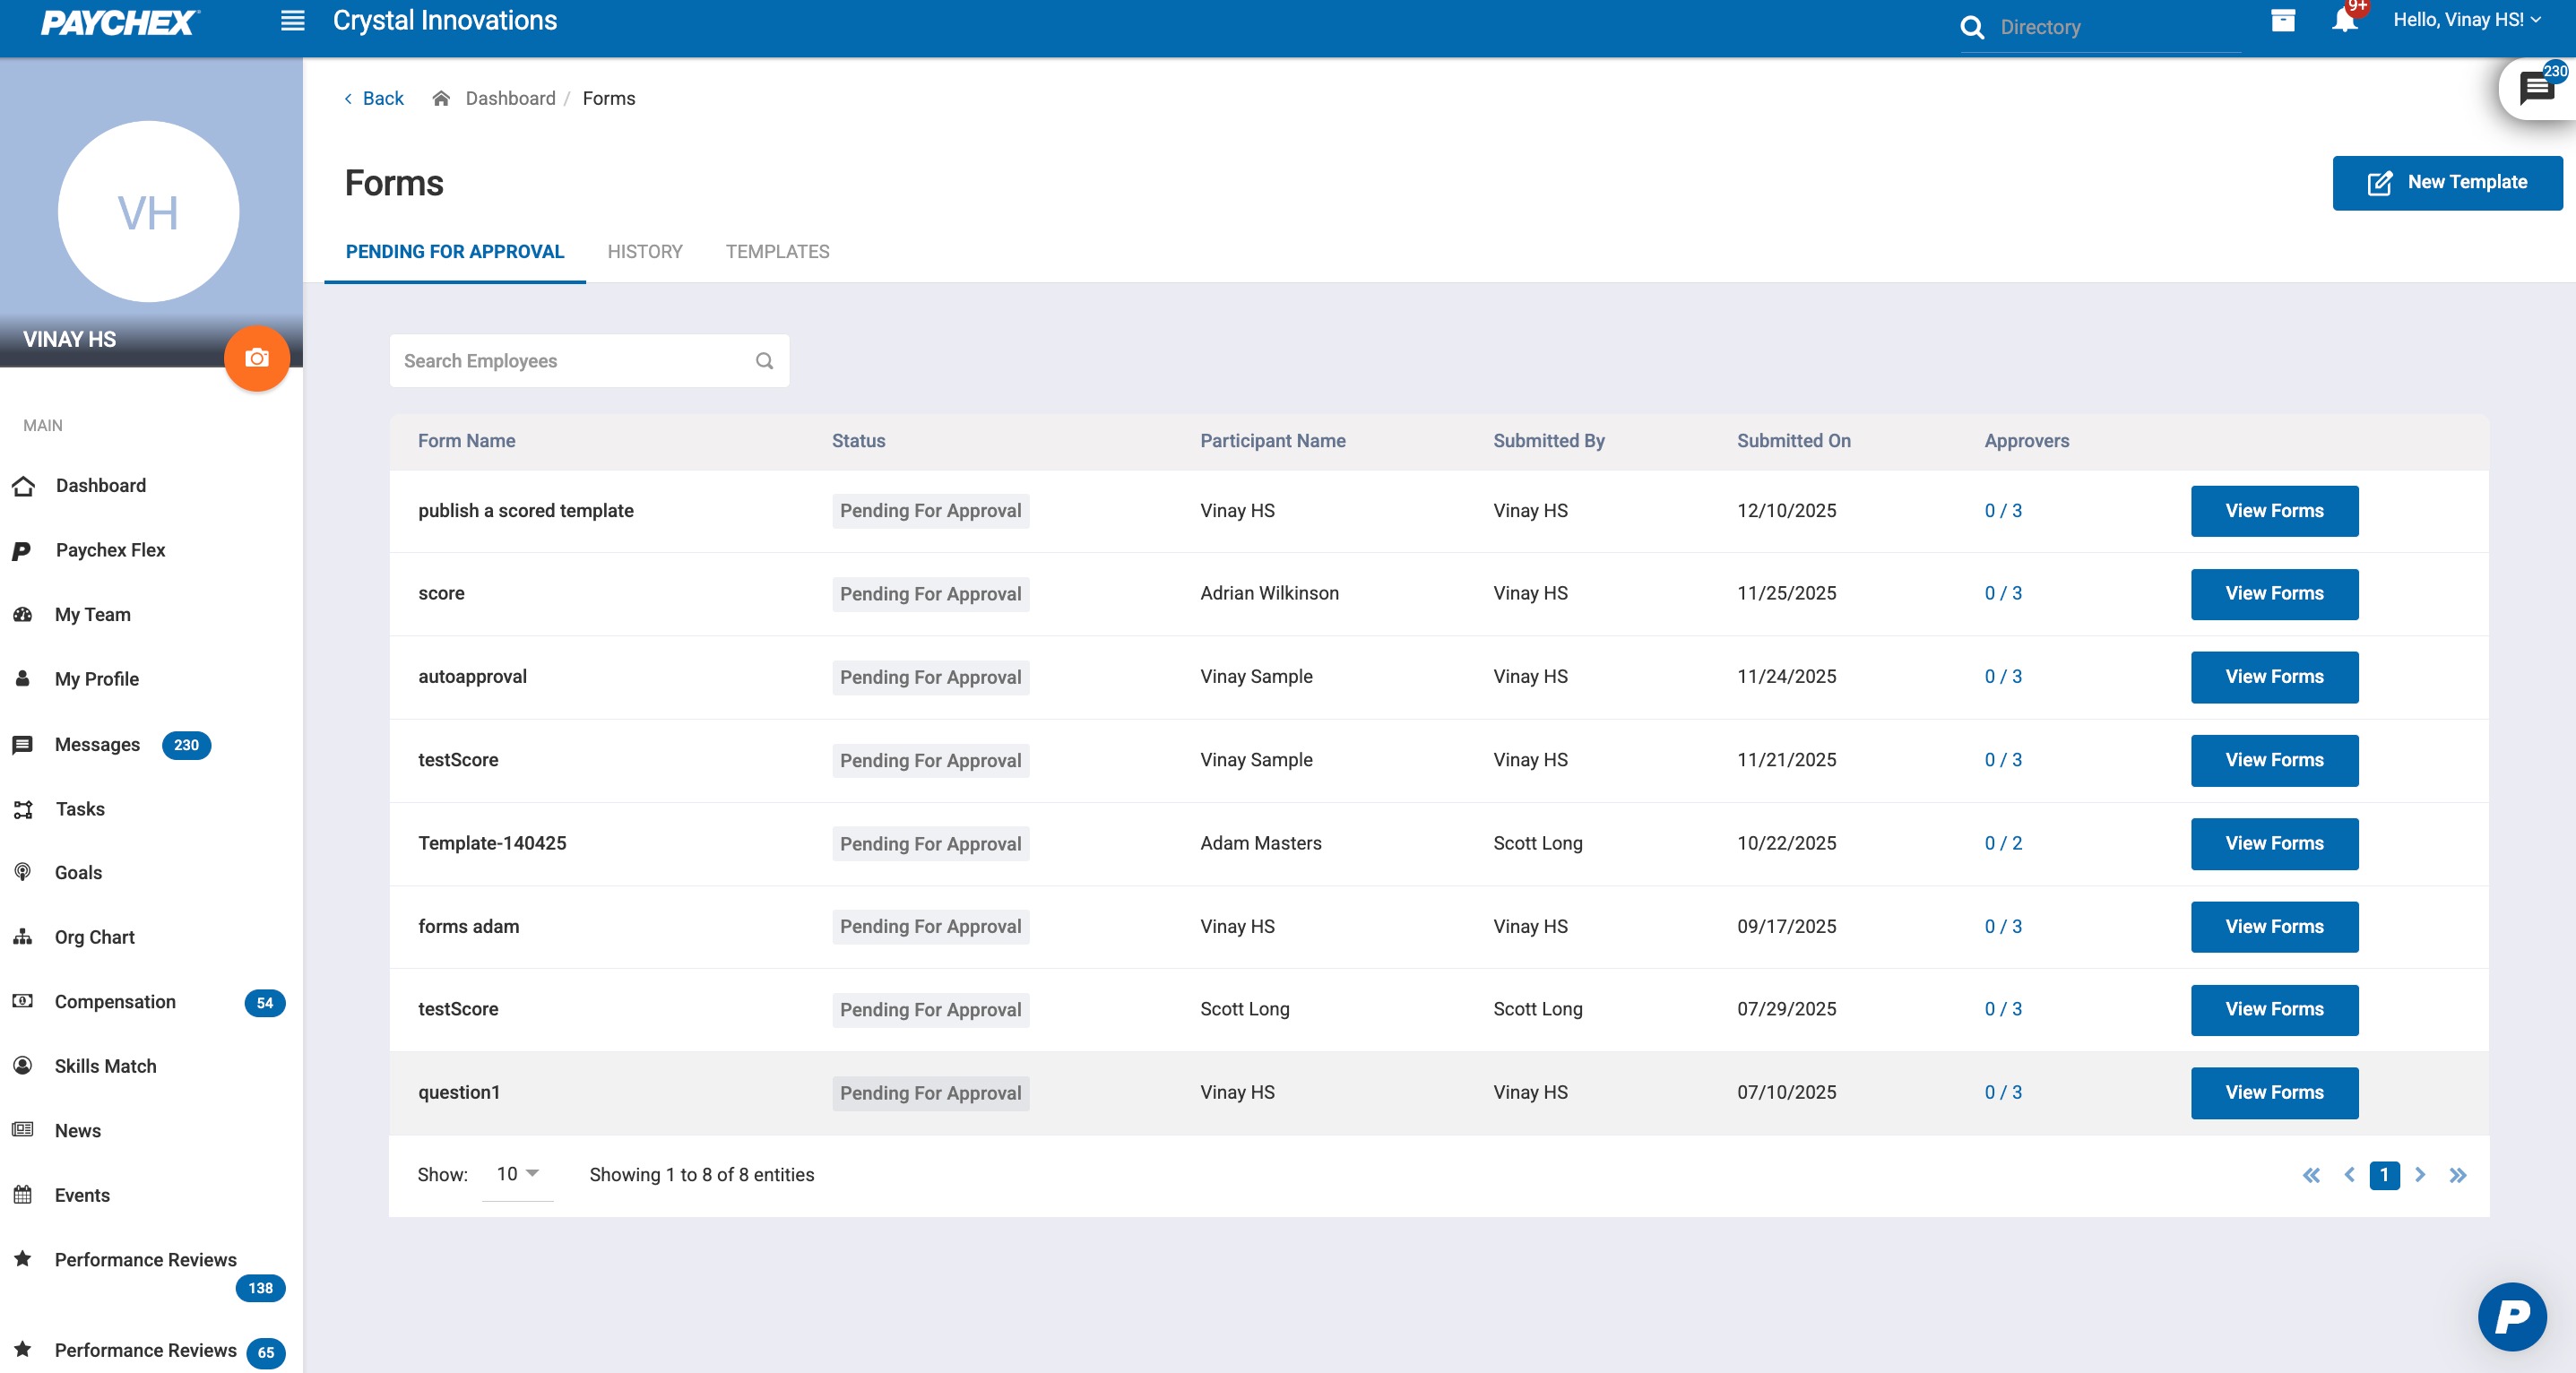The width and height of the screenshot is (2576, 1373).
Task: Go to next page arrow
Action: pos(2420,1175)
